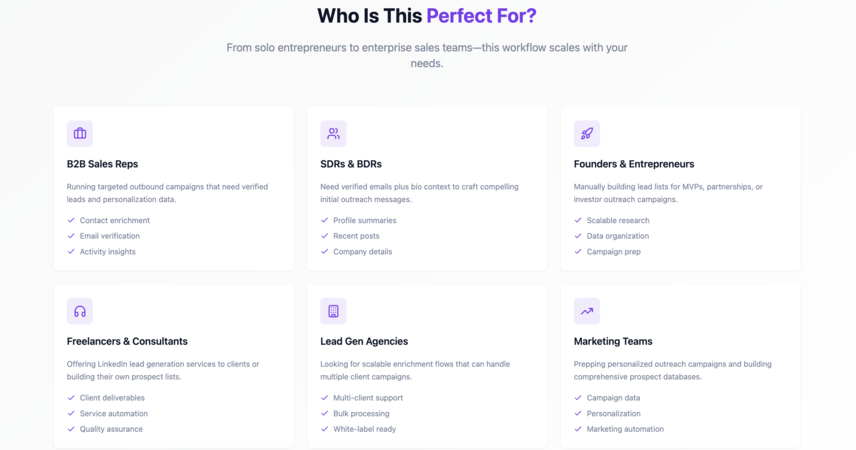Click the building icon above Lead Gen Agencies
Screen dimensions: 856x450
pyautogui.click(x=333, y=311)
